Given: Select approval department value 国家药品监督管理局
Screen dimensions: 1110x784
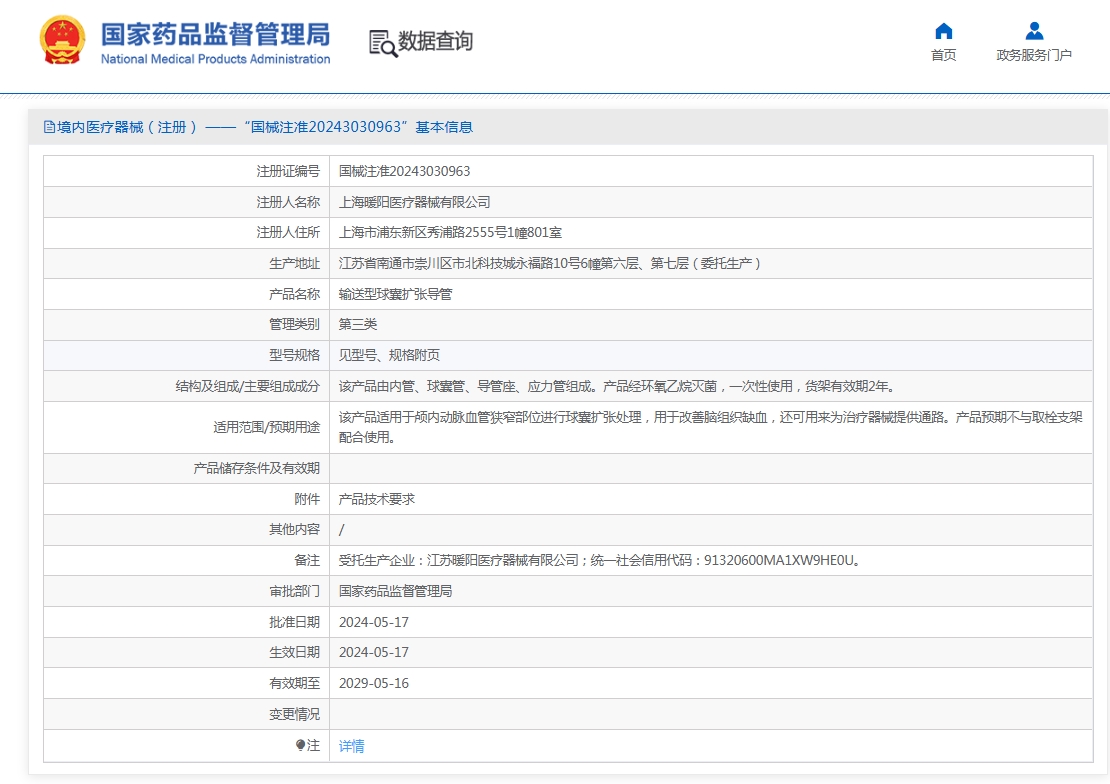Looking at the screenshot, I should tap(395, 591).
